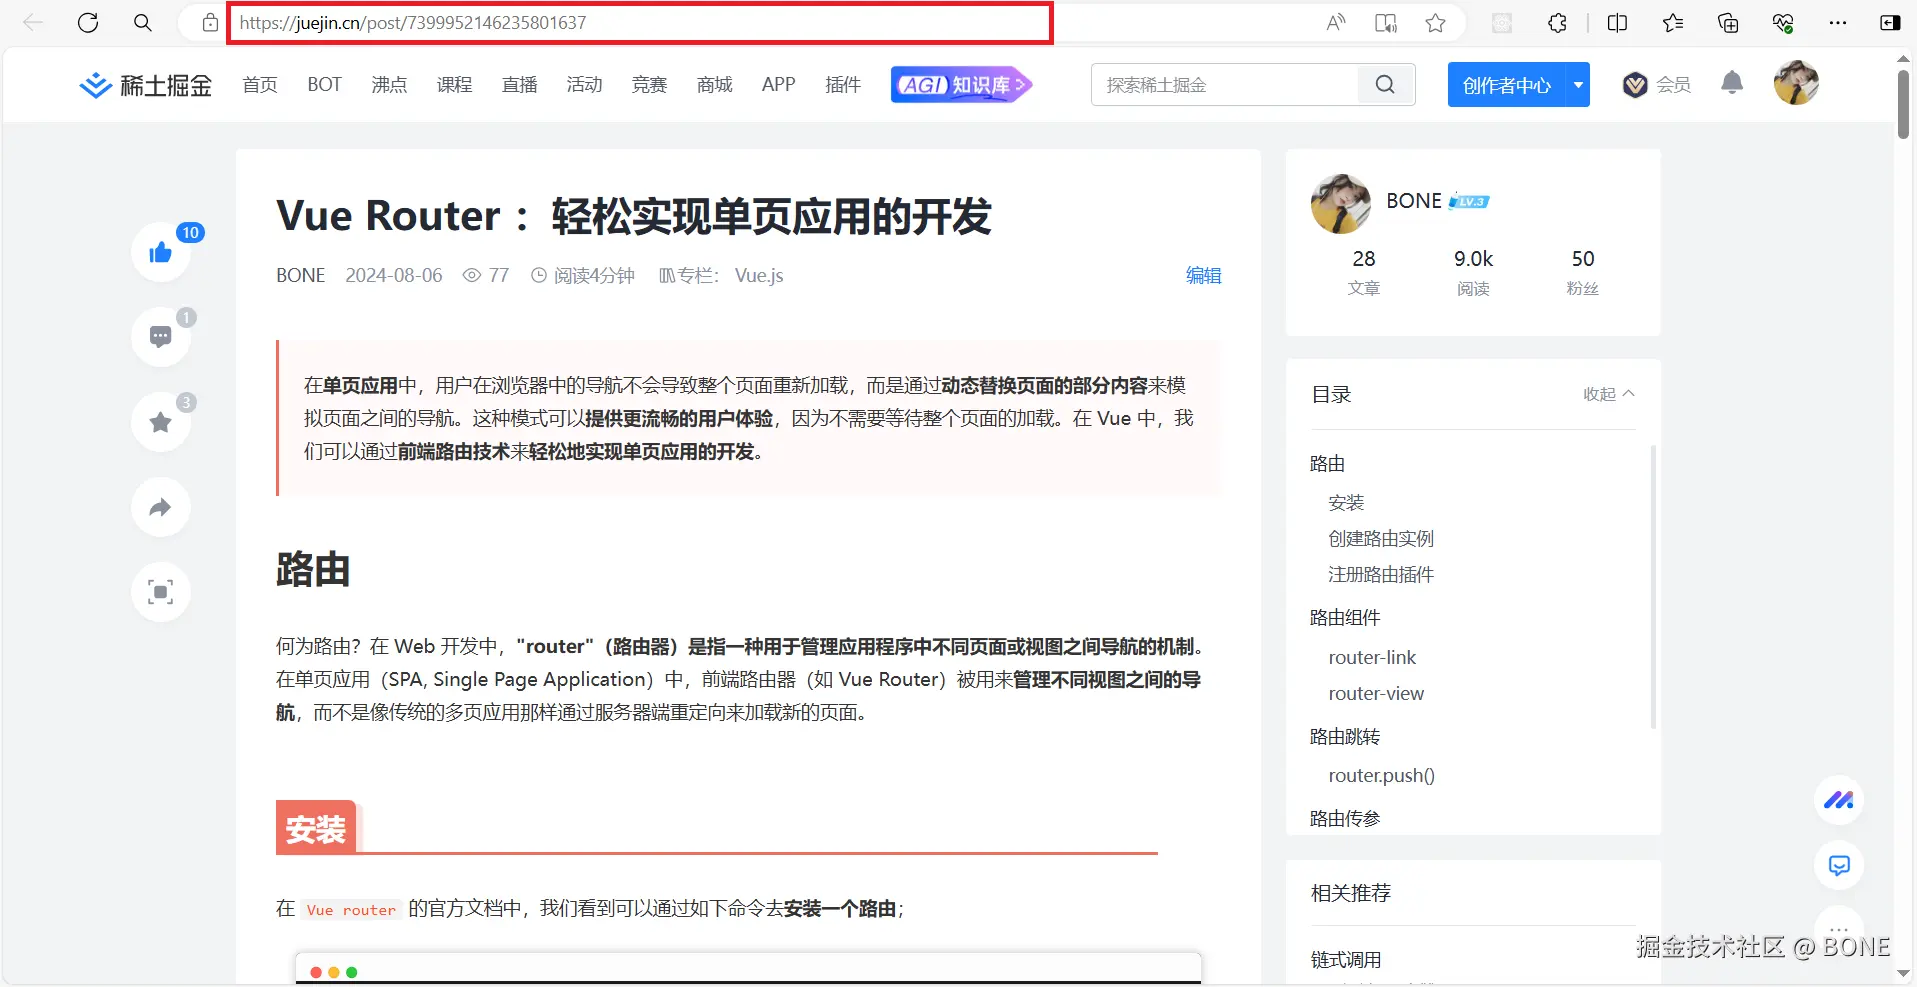
Task: Collect the article using the star icon
Action: coord(160,422)
